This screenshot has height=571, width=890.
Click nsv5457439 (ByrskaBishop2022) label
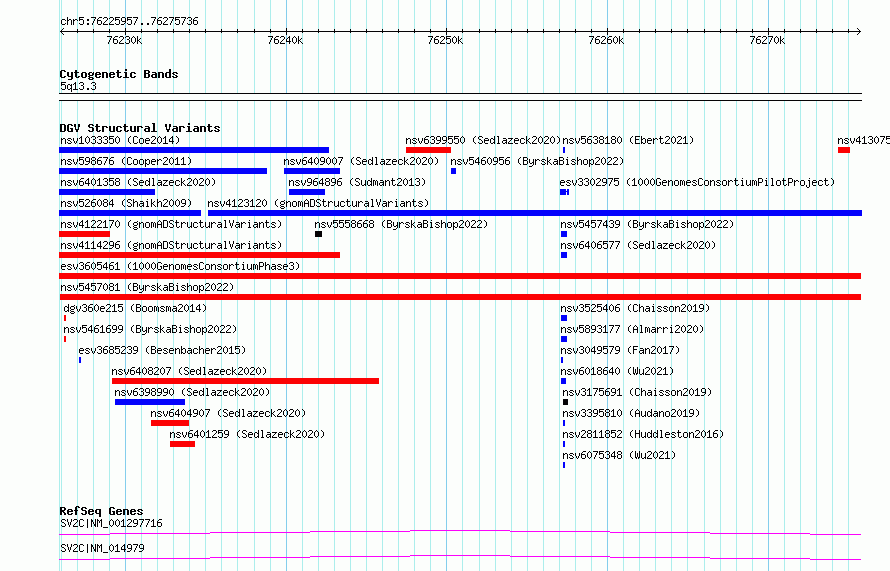coord(647,224)
